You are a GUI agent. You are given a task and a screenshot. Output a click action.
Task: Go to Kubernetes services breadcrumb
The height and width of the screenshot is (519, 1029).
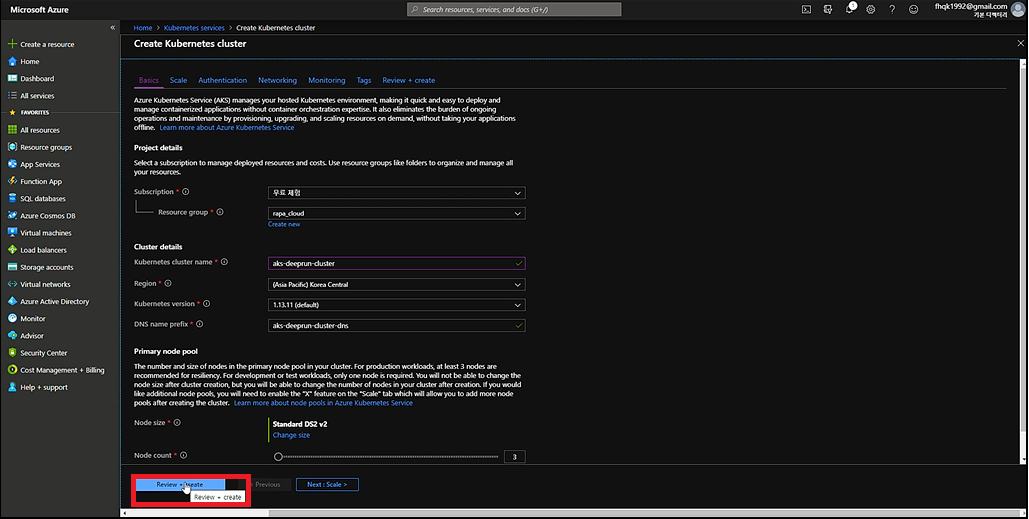(x=194, y=28)
